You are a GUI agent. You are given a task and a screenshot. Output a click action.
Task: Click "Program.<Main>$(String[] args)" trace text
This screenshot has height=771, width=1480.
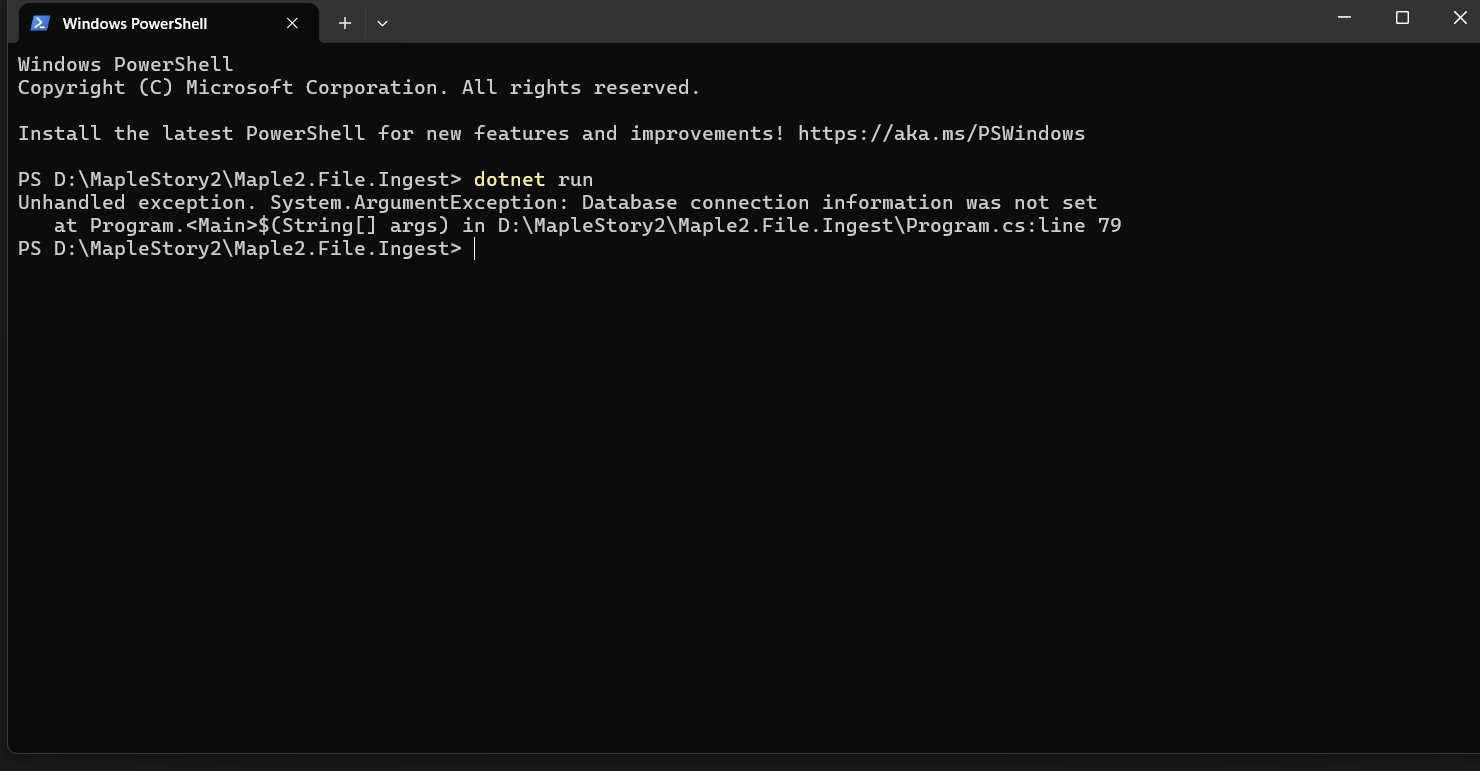tap(269, 226)
